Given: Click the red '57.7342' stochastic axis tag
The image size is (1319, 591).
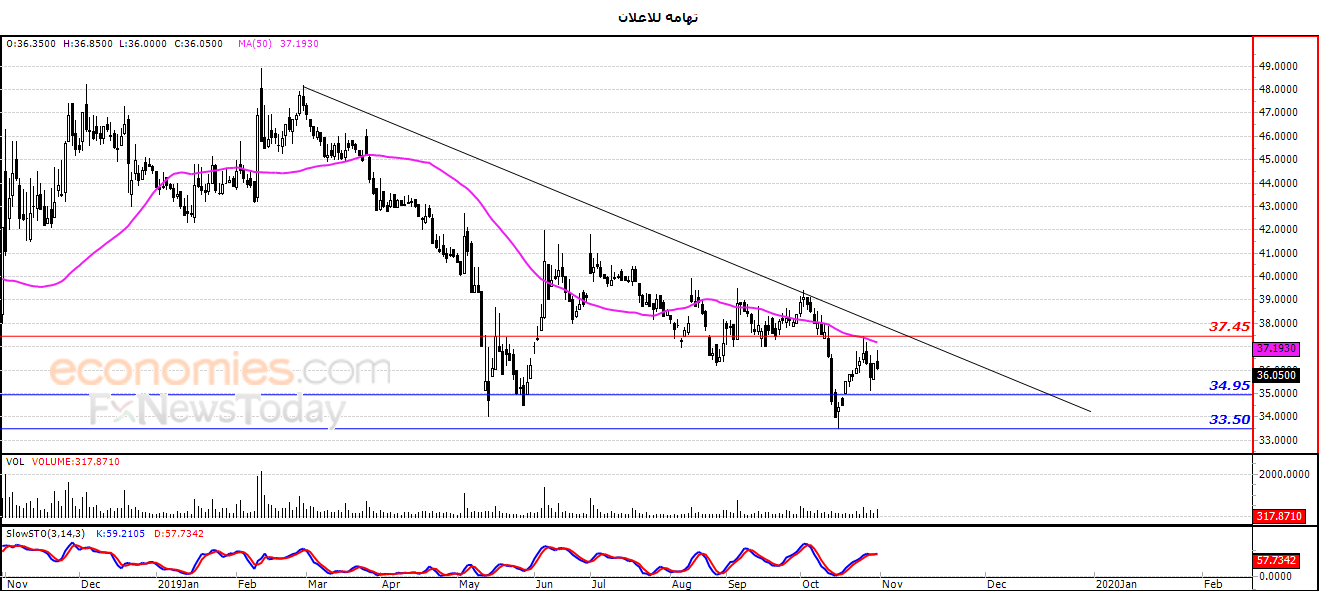Looking at the screenshot, I should (x=1277, y=561).
